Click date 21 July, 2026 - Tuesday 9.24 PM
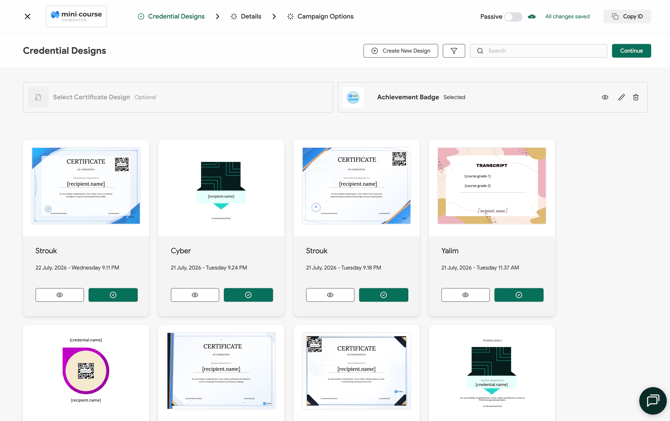The image size is (670, 421). click(x=209, y=268)
